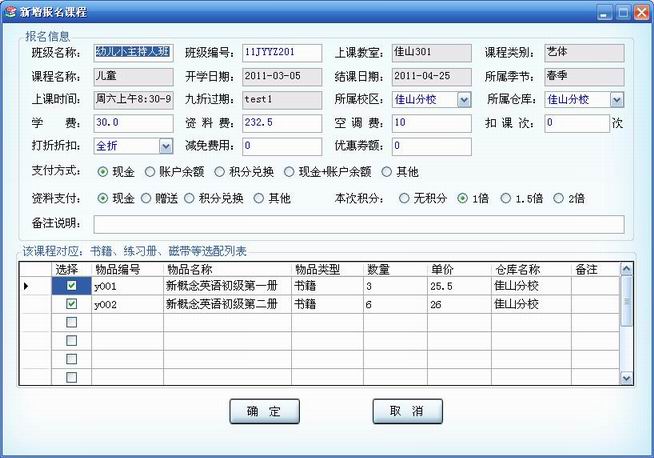Click the 备注说明 text field
The height and width of the screenshot is (458, 654).
(359, 224)
